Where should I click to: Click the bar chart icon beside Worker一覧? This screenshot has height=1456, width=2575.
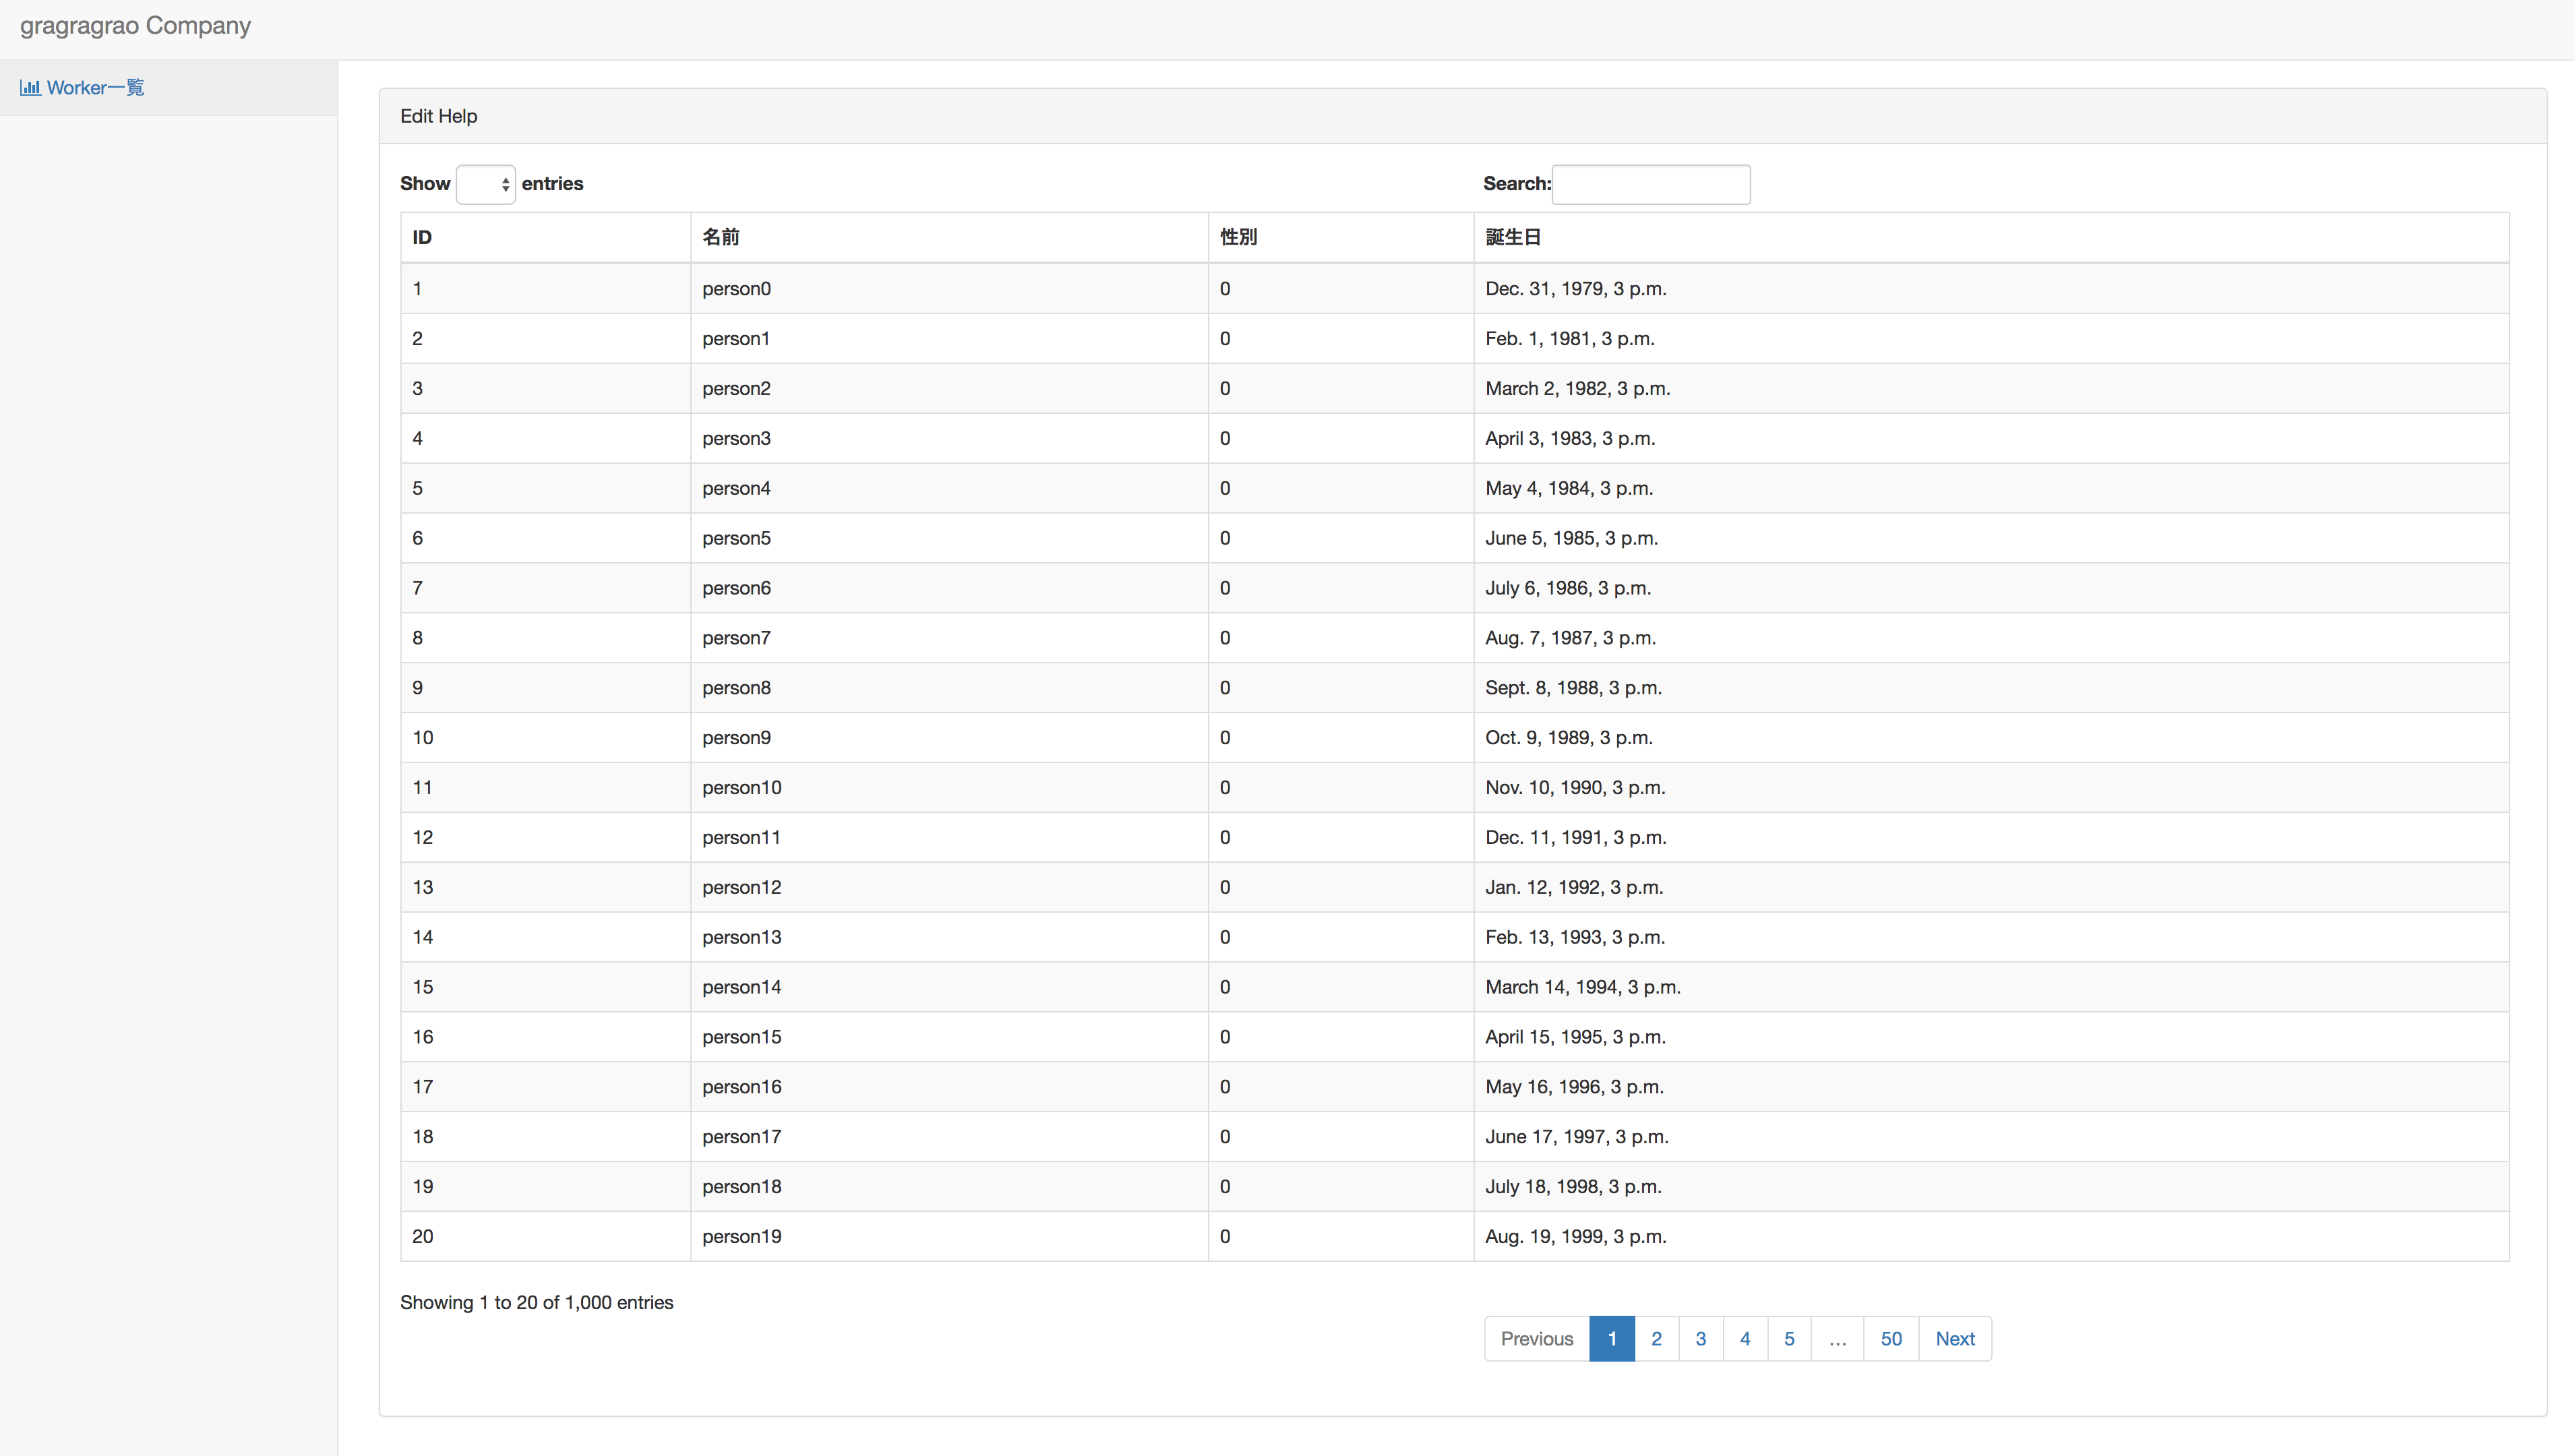click(x=30, y=88)
